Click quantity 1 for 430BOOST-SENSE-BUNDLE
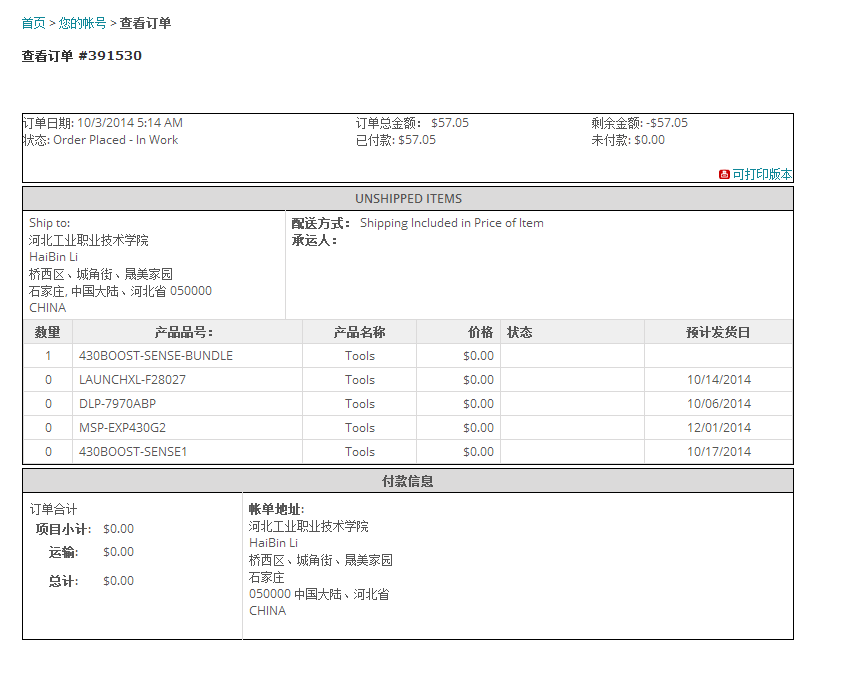 [x=48, y=356]
